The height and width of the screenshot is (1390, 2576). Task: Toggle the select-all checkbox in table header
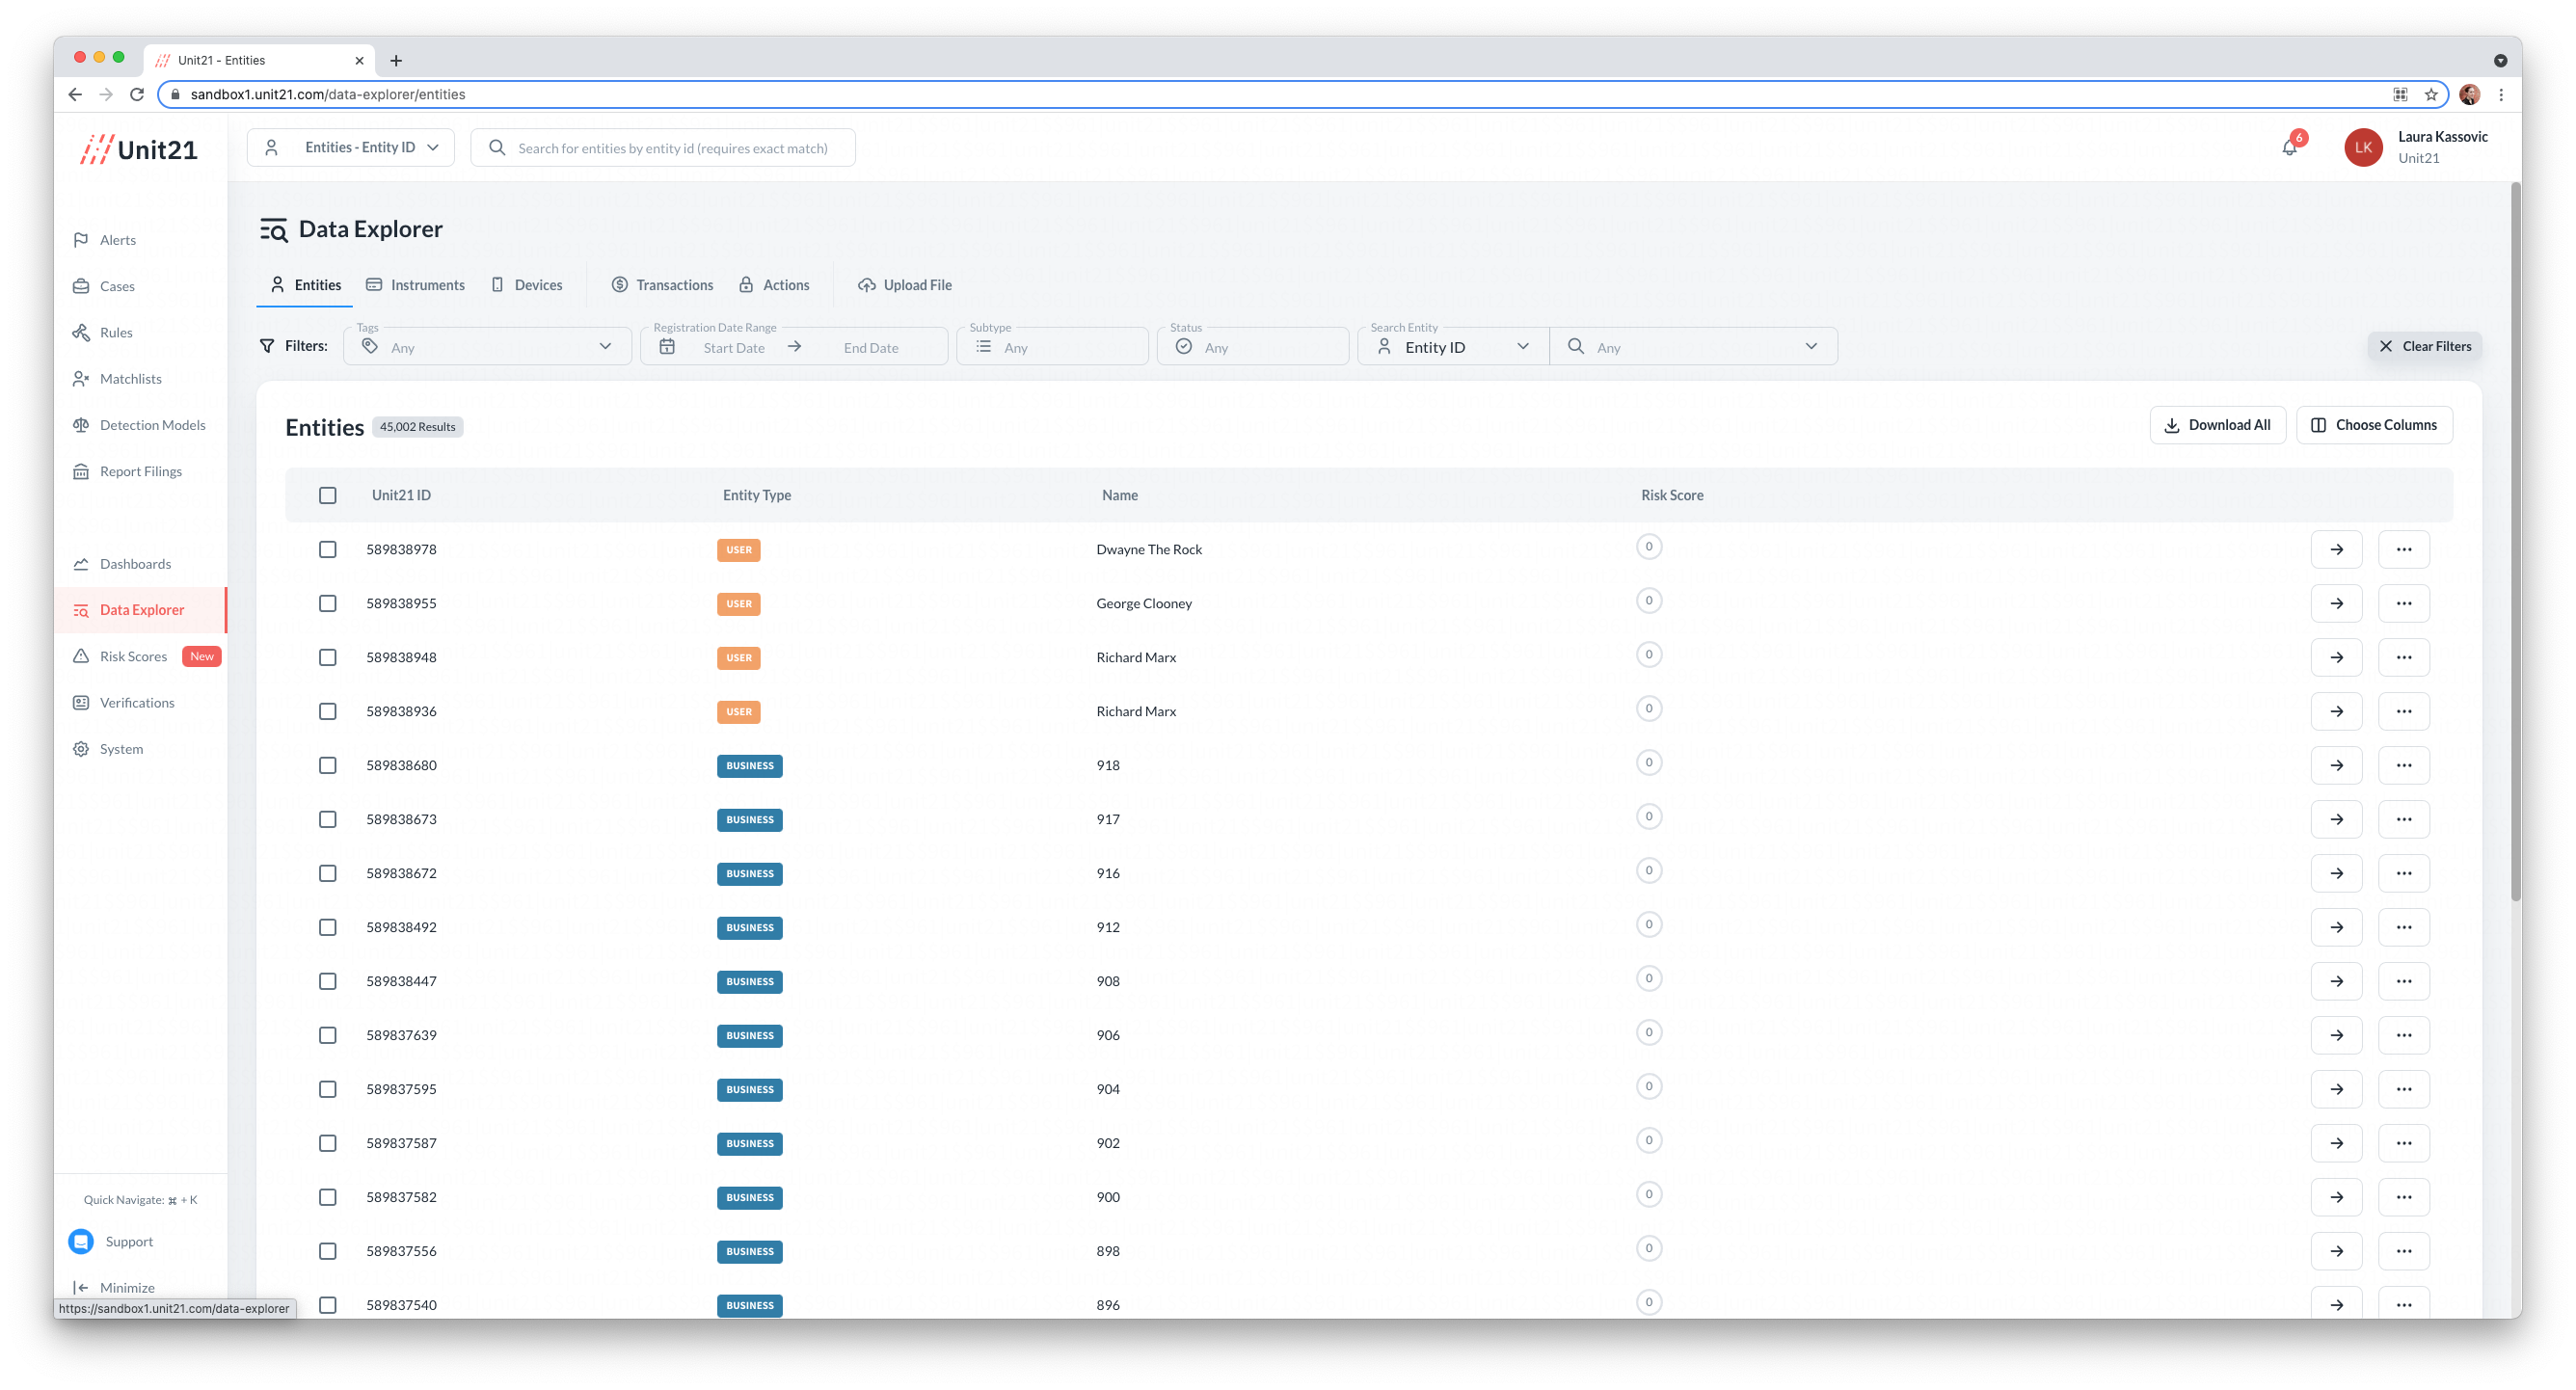click(x=327, y=495)
